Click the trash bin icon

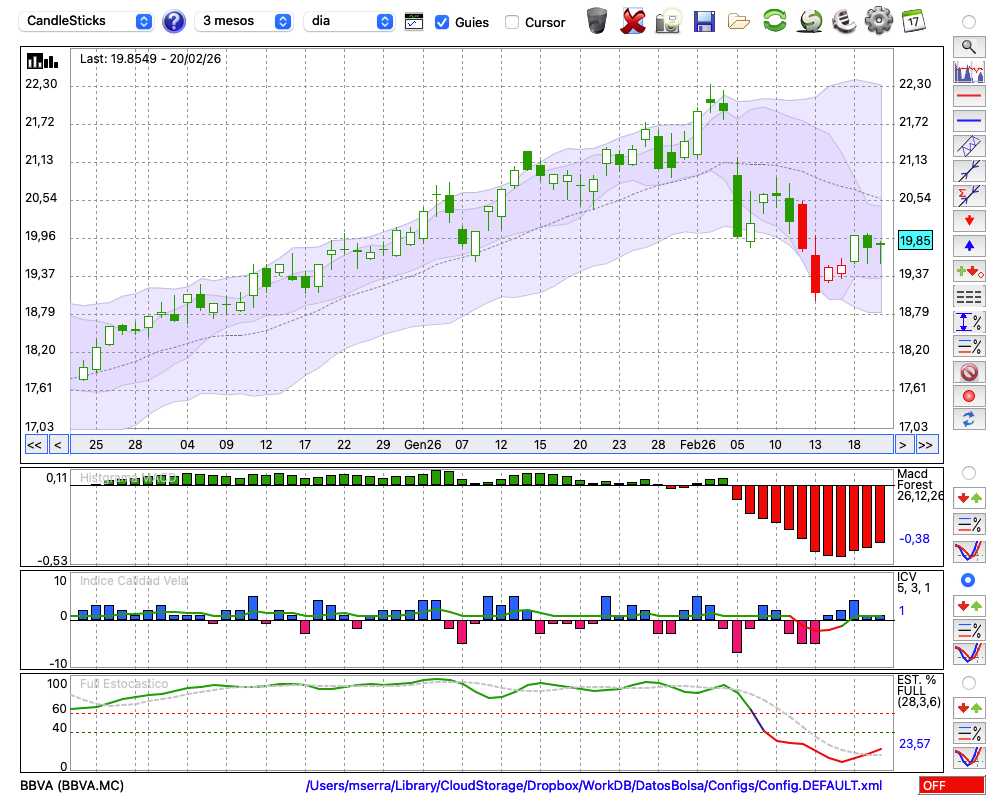coord(597,21)
